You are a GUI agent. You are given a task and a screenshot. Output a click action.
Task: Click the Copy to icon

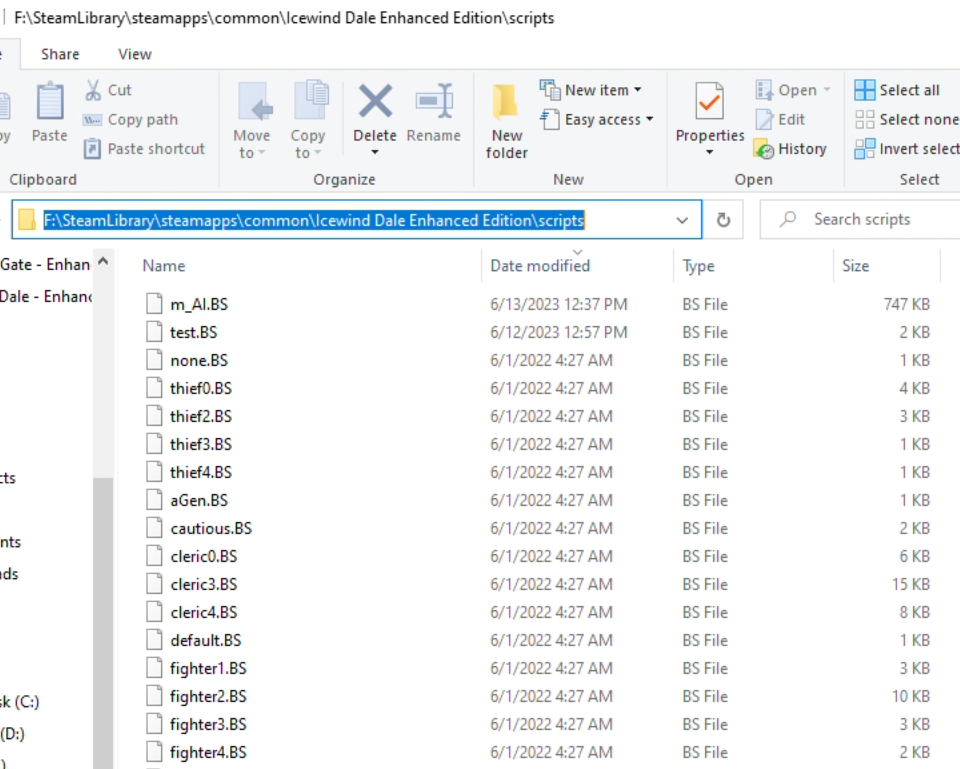[311, 100]
